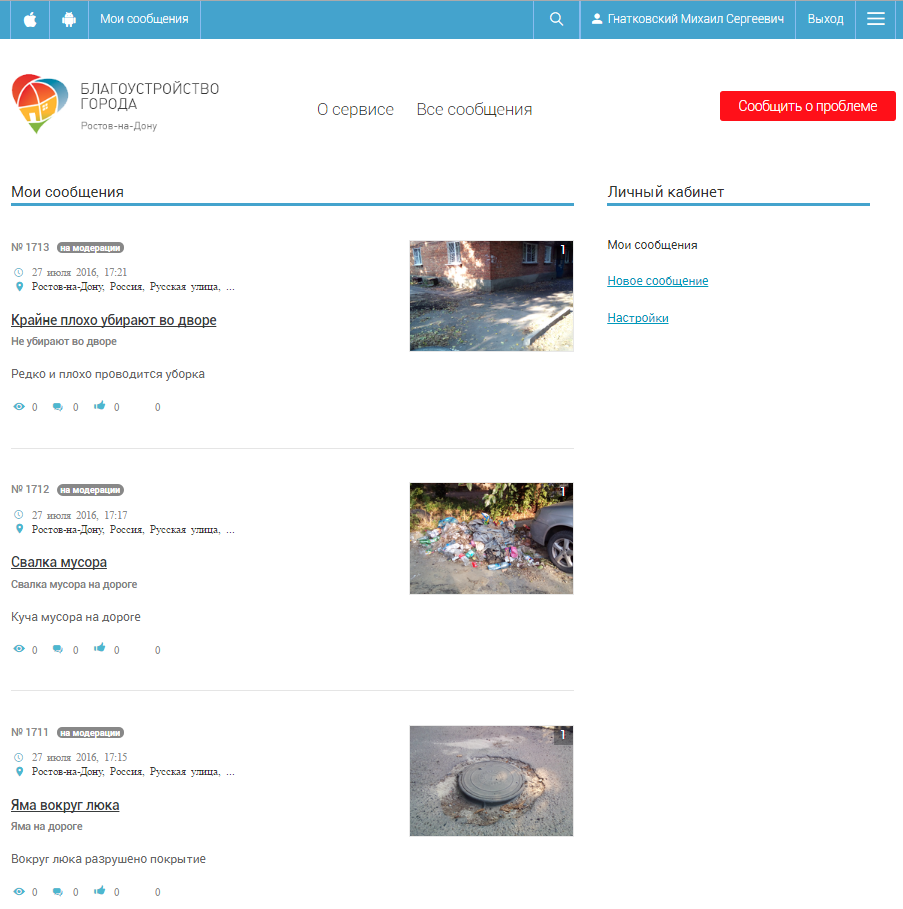Click на модерации badge on № 1713
Screen dimensions: 903x909
pyautogui.click(x=90, y=248)
